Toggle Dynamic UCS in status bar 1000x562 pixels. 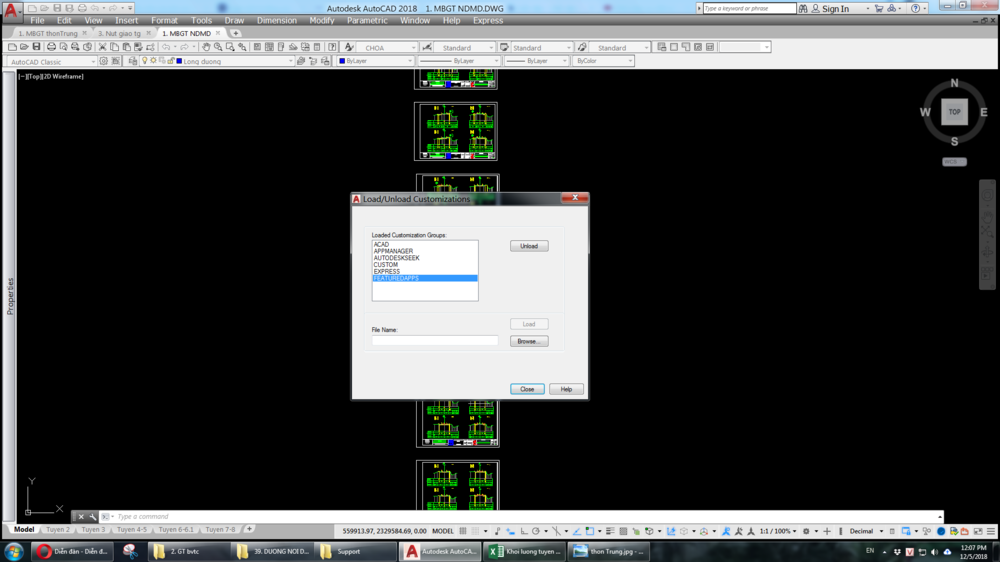(x=671, y=531)
